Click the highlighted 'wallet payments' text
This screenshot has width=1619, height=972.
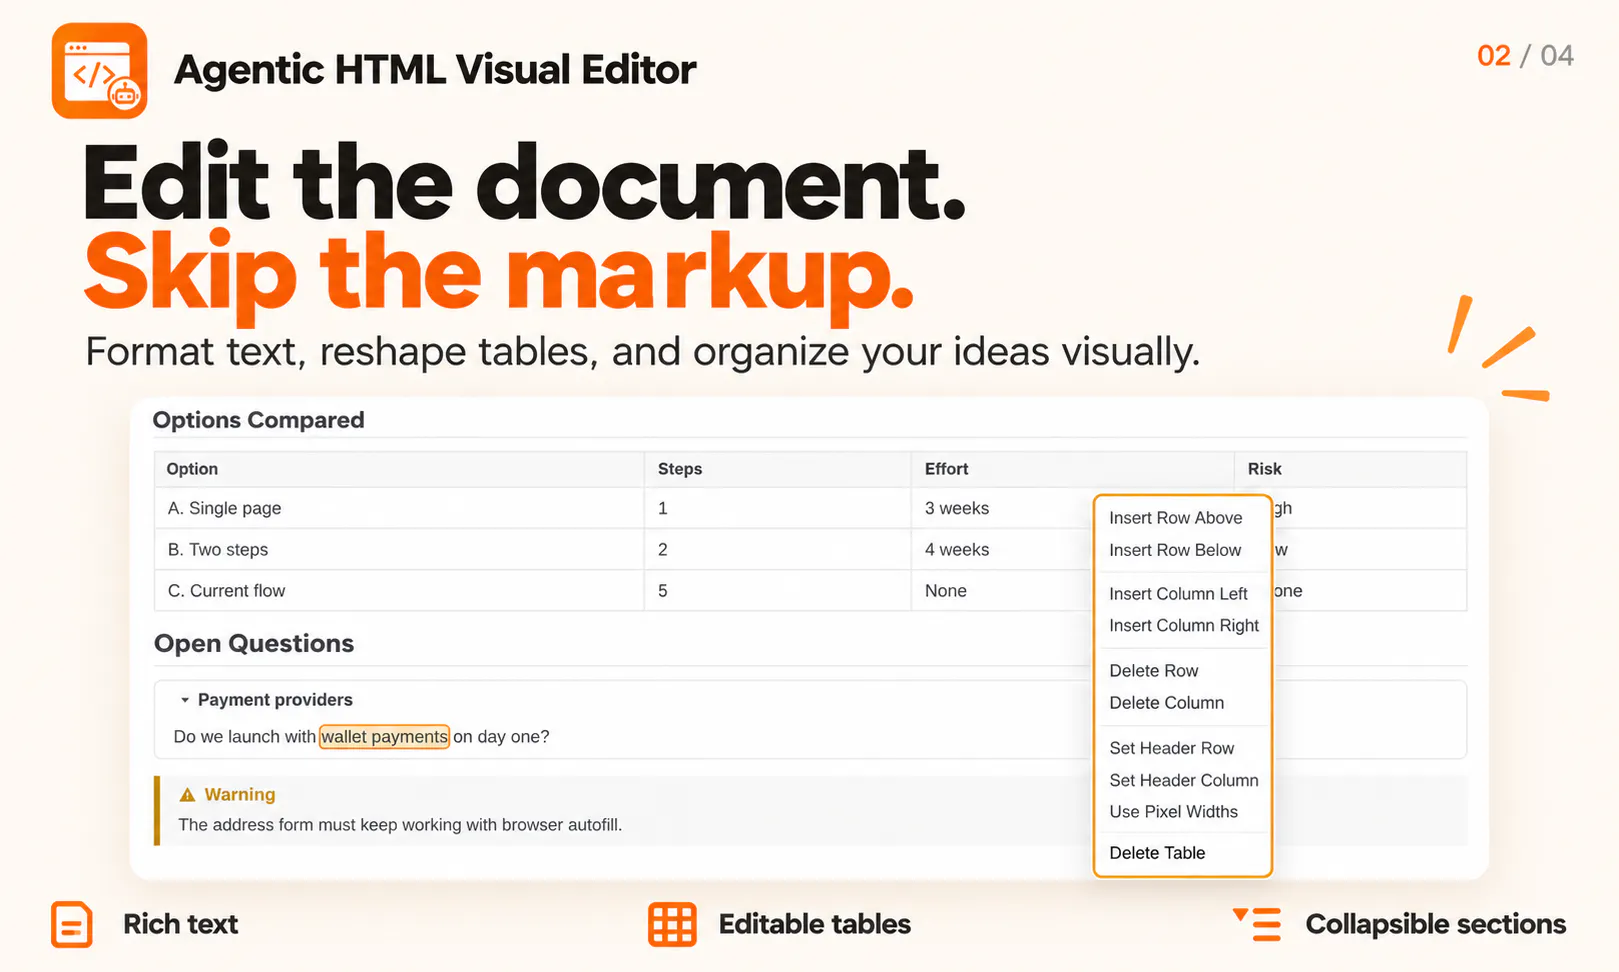(x=384, y=737)
